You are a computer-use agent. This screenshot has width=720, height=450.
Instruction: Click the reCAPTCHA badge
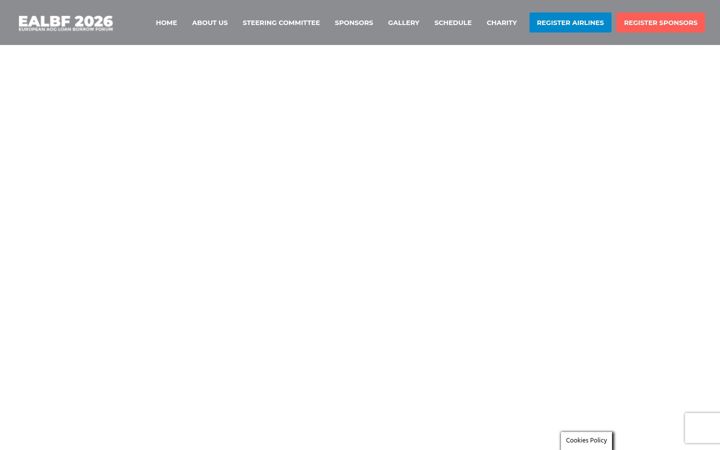[x=703, y=428]
